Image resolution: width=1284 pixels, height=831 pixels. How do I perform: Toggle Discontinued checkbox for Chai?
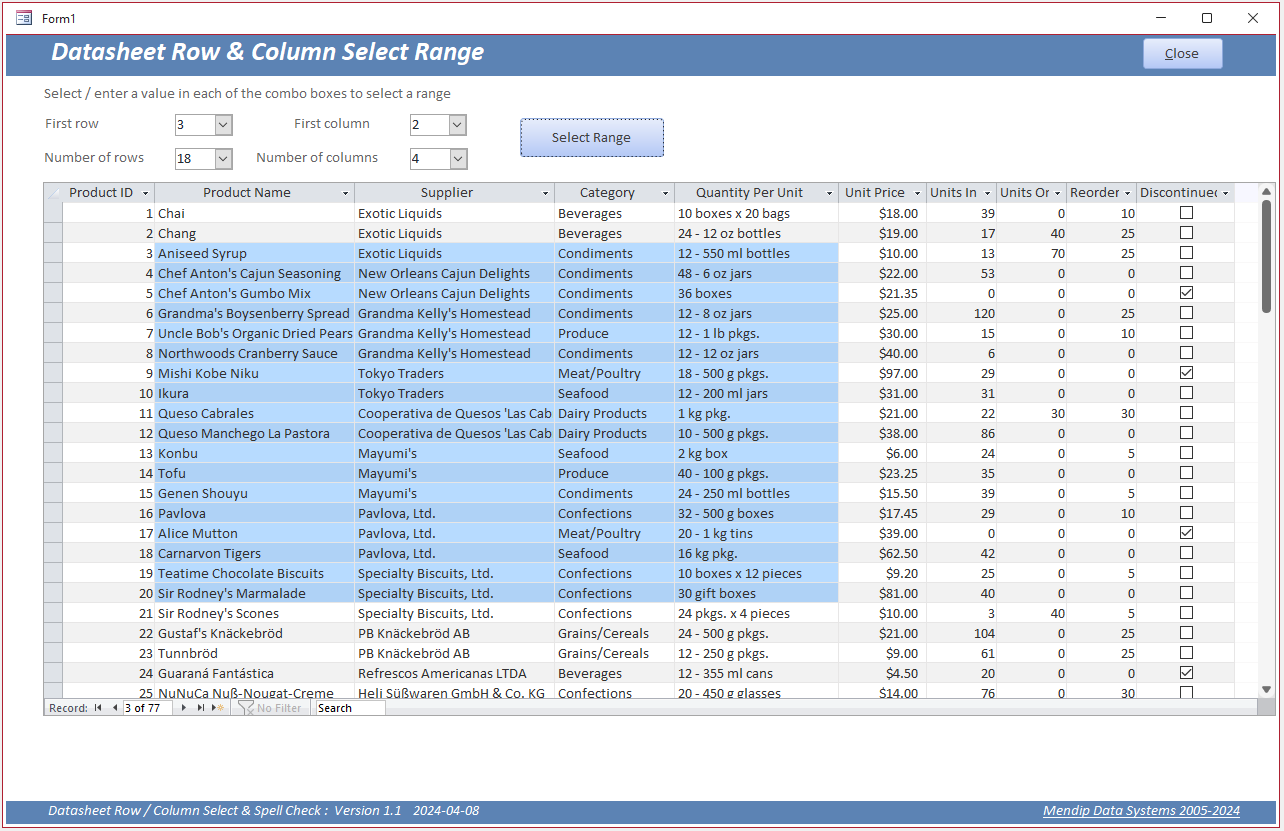1186,213
